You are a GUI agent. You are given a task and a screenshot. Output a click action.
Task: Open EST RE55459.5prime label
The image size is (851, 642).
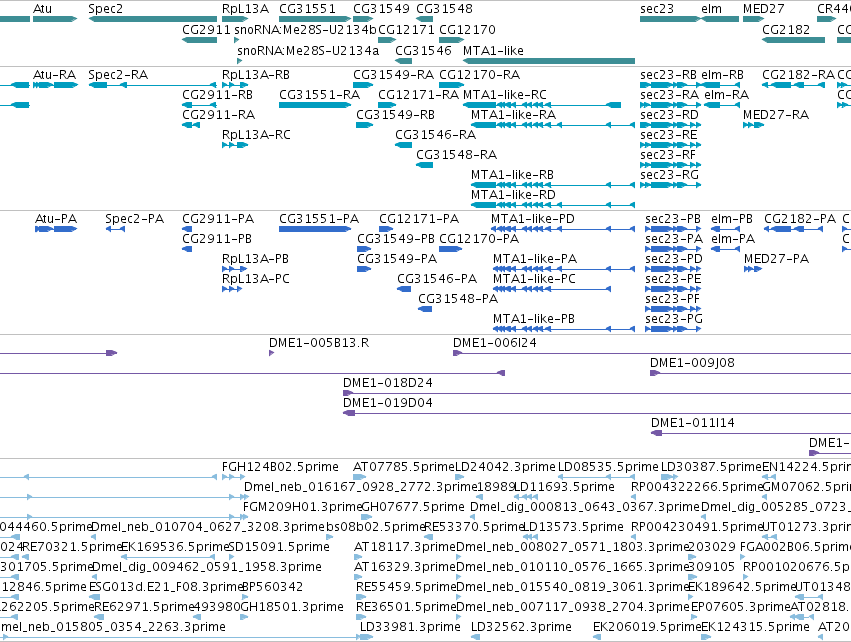click(406, 587)
